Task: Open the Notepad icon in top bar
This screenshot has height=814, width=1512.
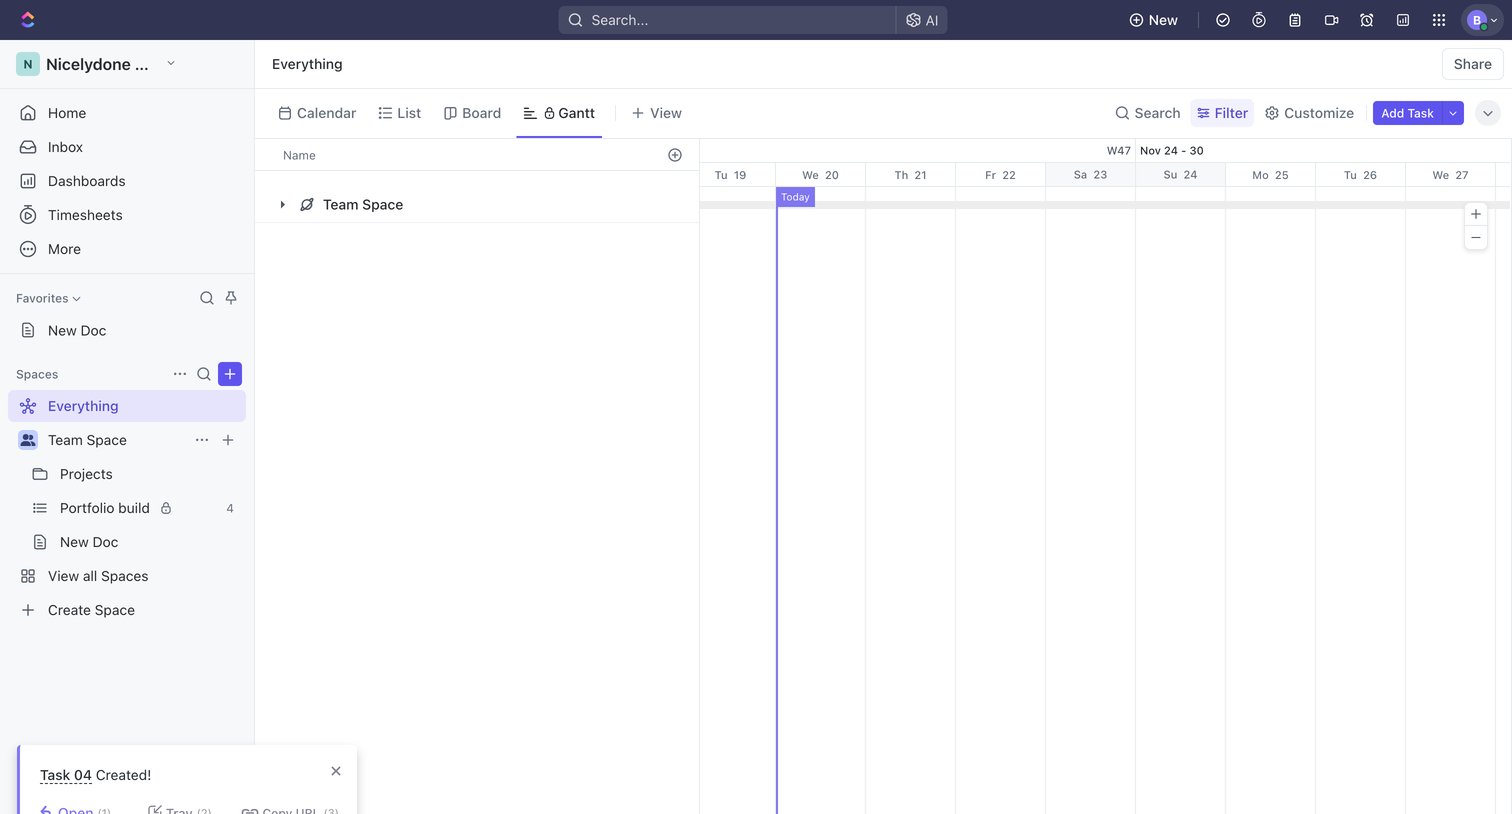Action: click(x=1295, y=20)
